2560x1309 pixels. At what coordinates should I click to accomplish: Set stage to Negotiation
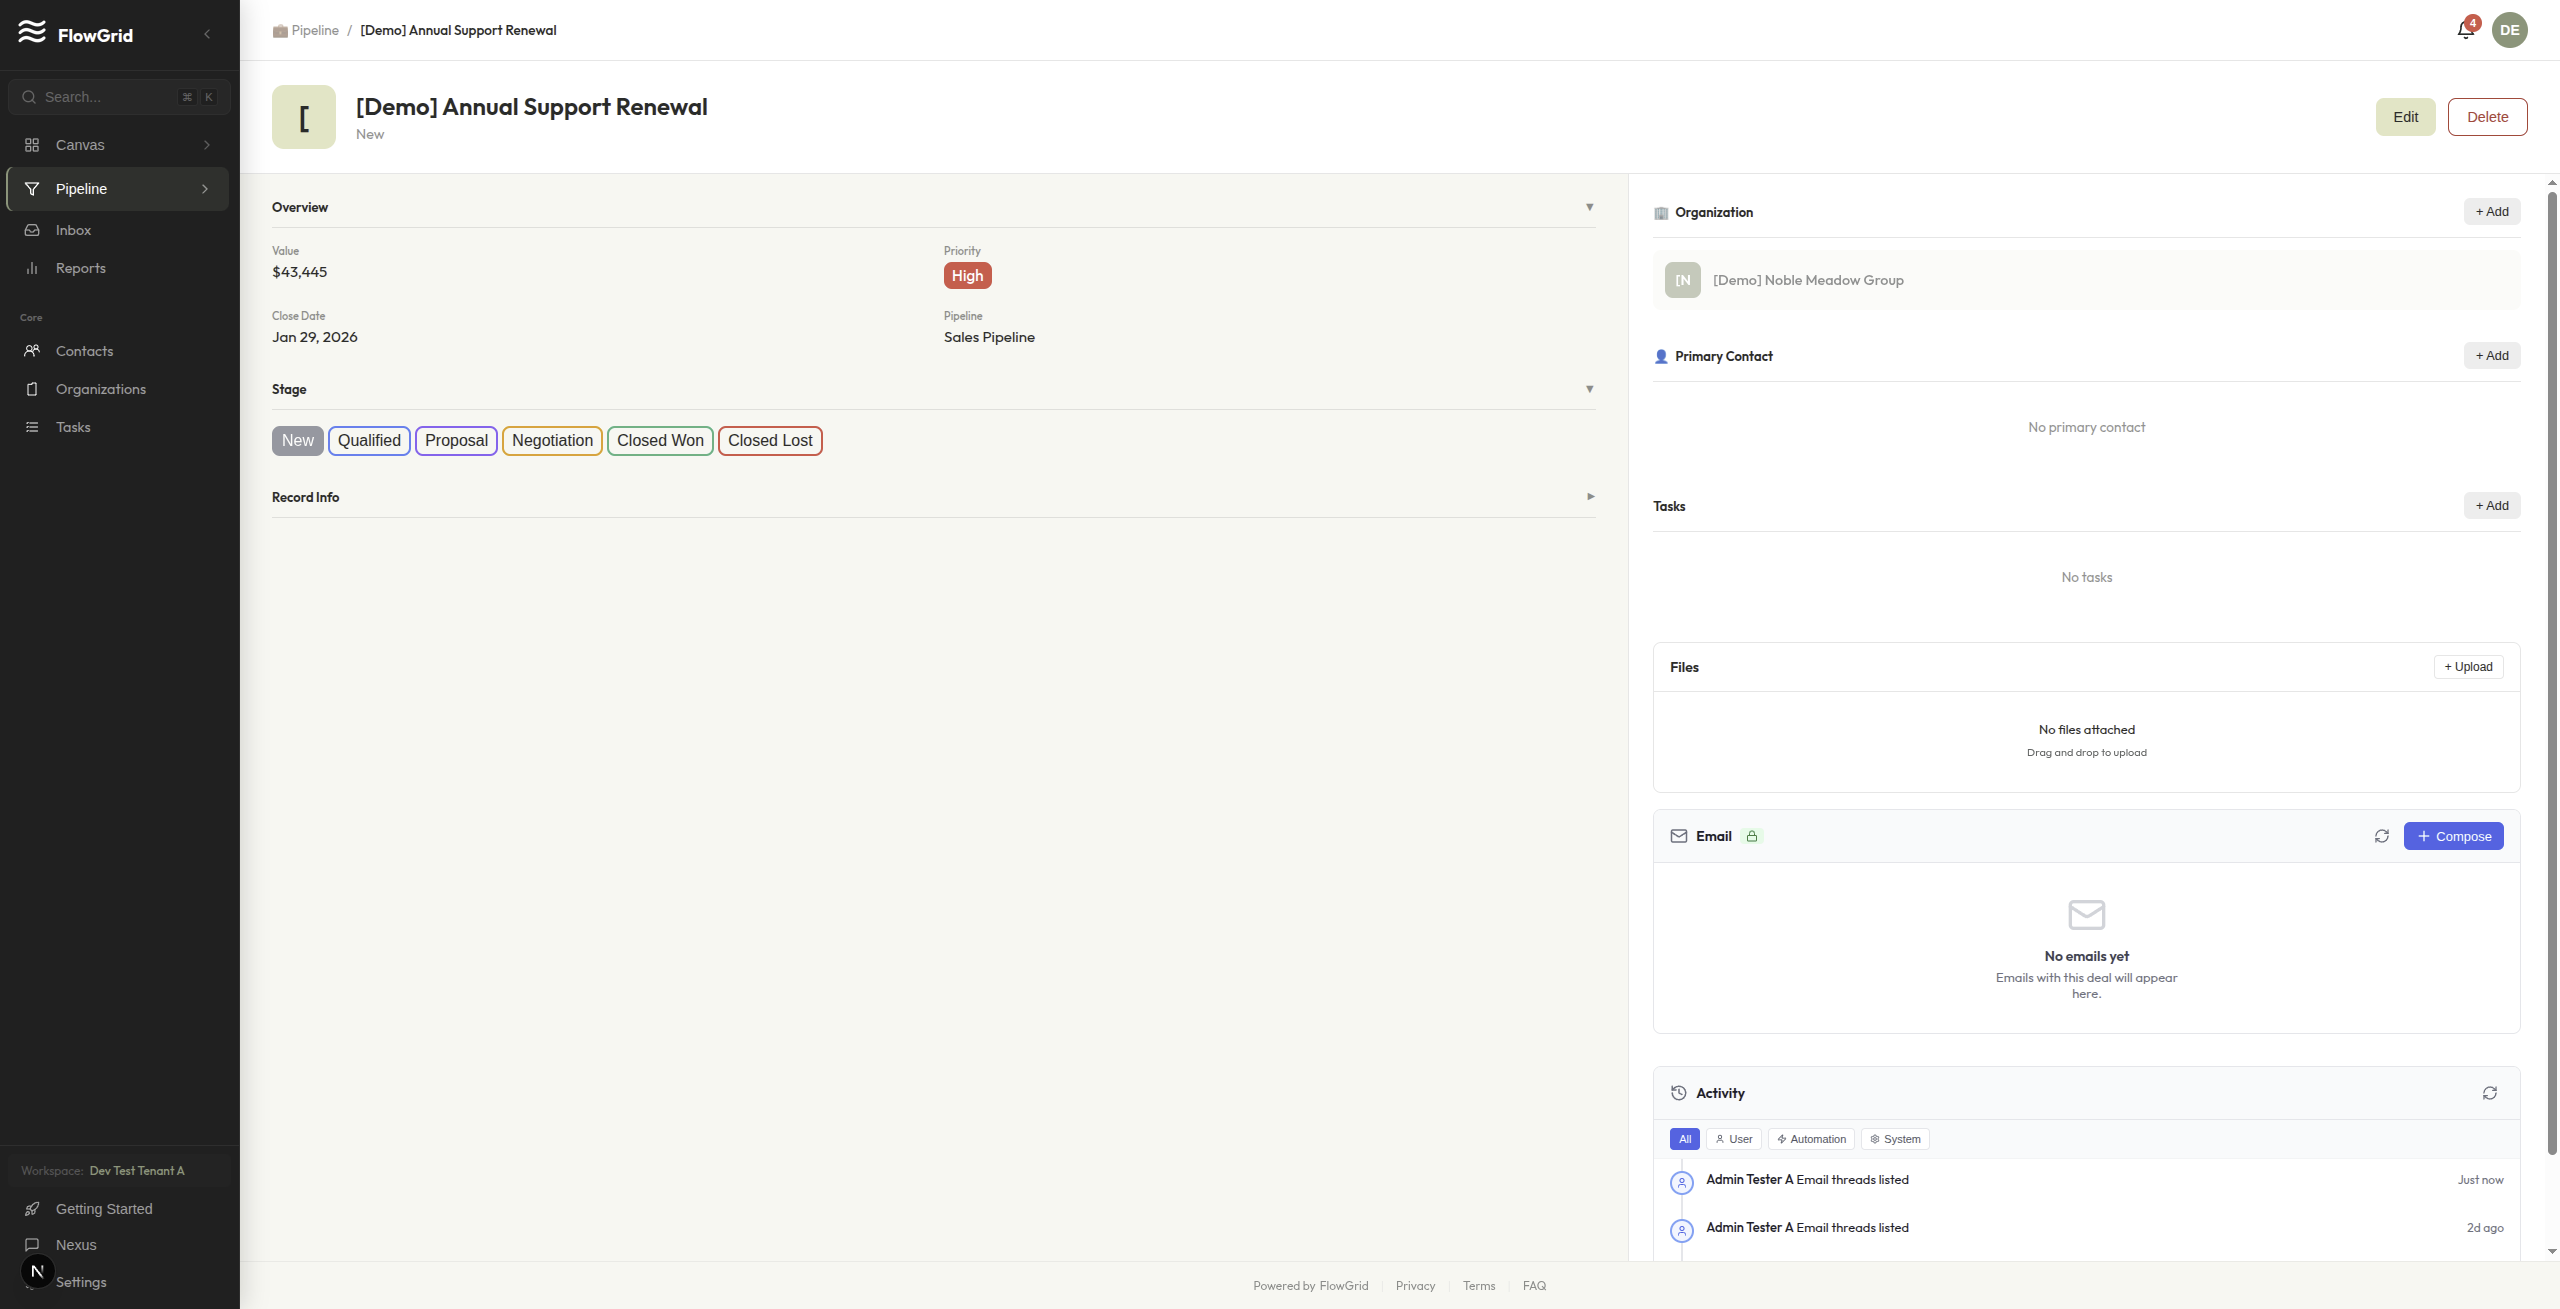point(552,441)
